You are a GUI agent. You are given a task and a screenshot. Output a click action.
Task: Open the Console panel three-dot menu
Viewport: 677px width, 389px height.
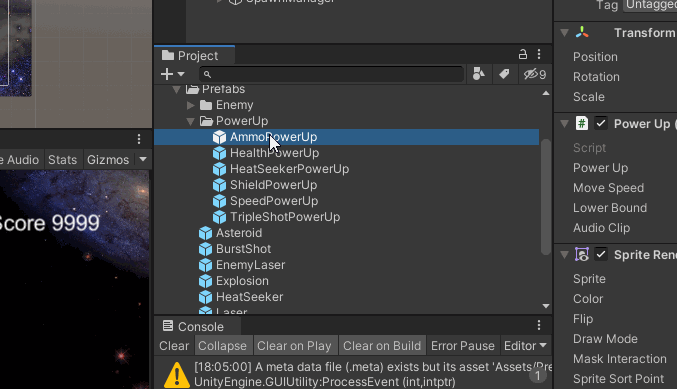click(539, 325)
